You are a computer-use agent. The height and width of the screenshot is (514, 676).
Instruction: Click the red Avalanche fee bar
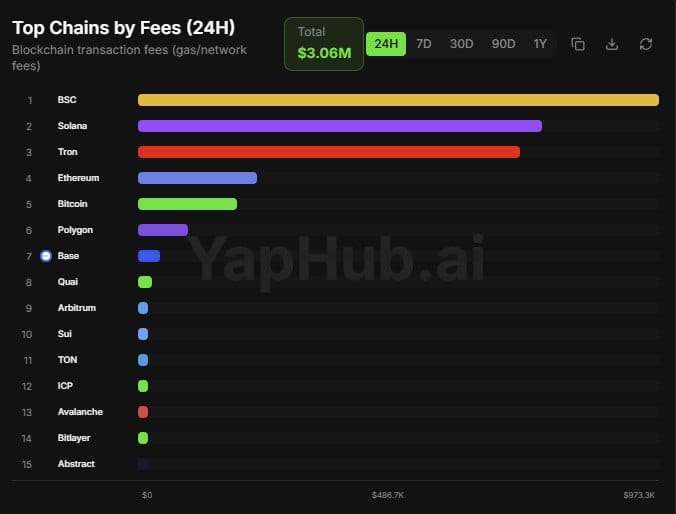point(143,412)
